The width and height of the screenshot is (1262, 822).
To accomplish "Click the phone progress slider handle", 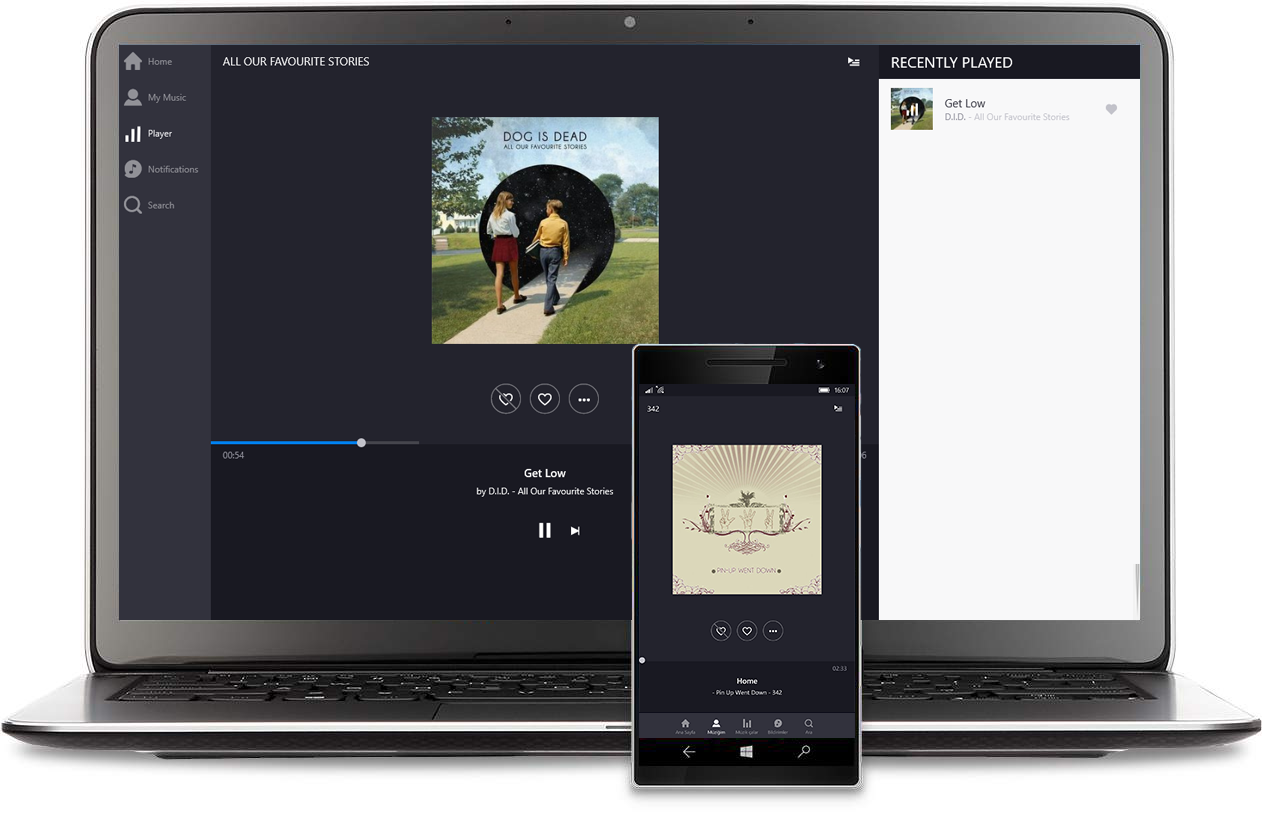I will click(642, 660).
